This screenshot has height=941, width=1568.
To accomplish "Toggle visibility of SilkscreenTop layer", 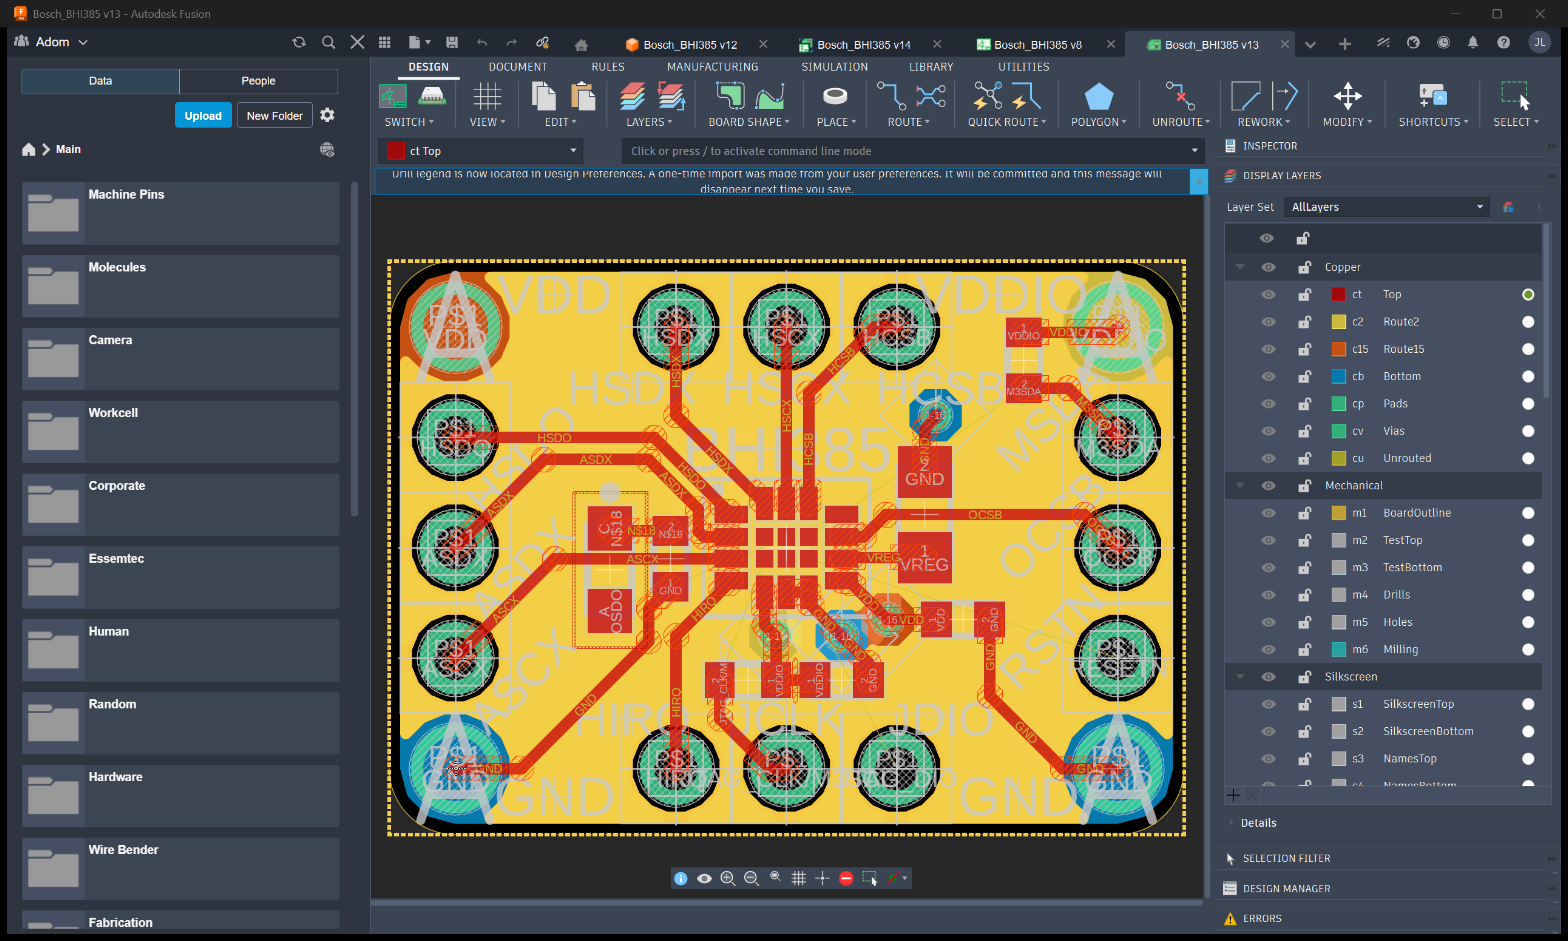I will click(1268, 704).
